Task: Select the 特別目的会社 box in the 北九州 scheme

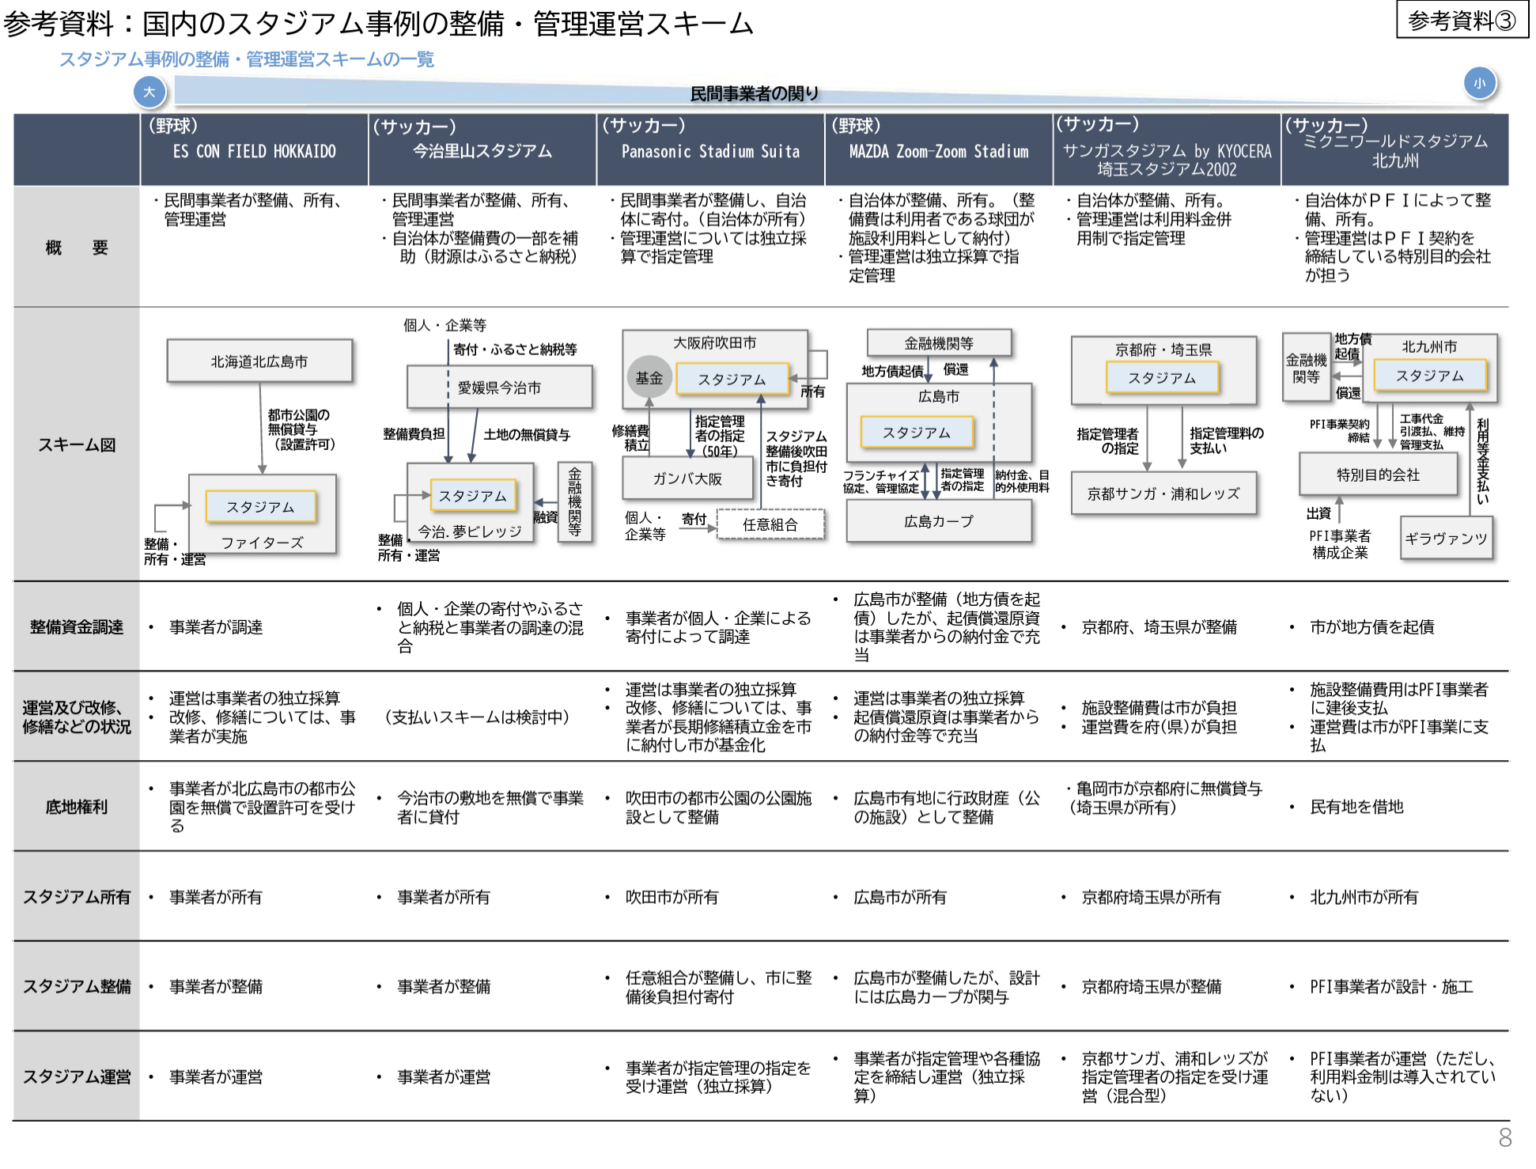Action: 1379,474
